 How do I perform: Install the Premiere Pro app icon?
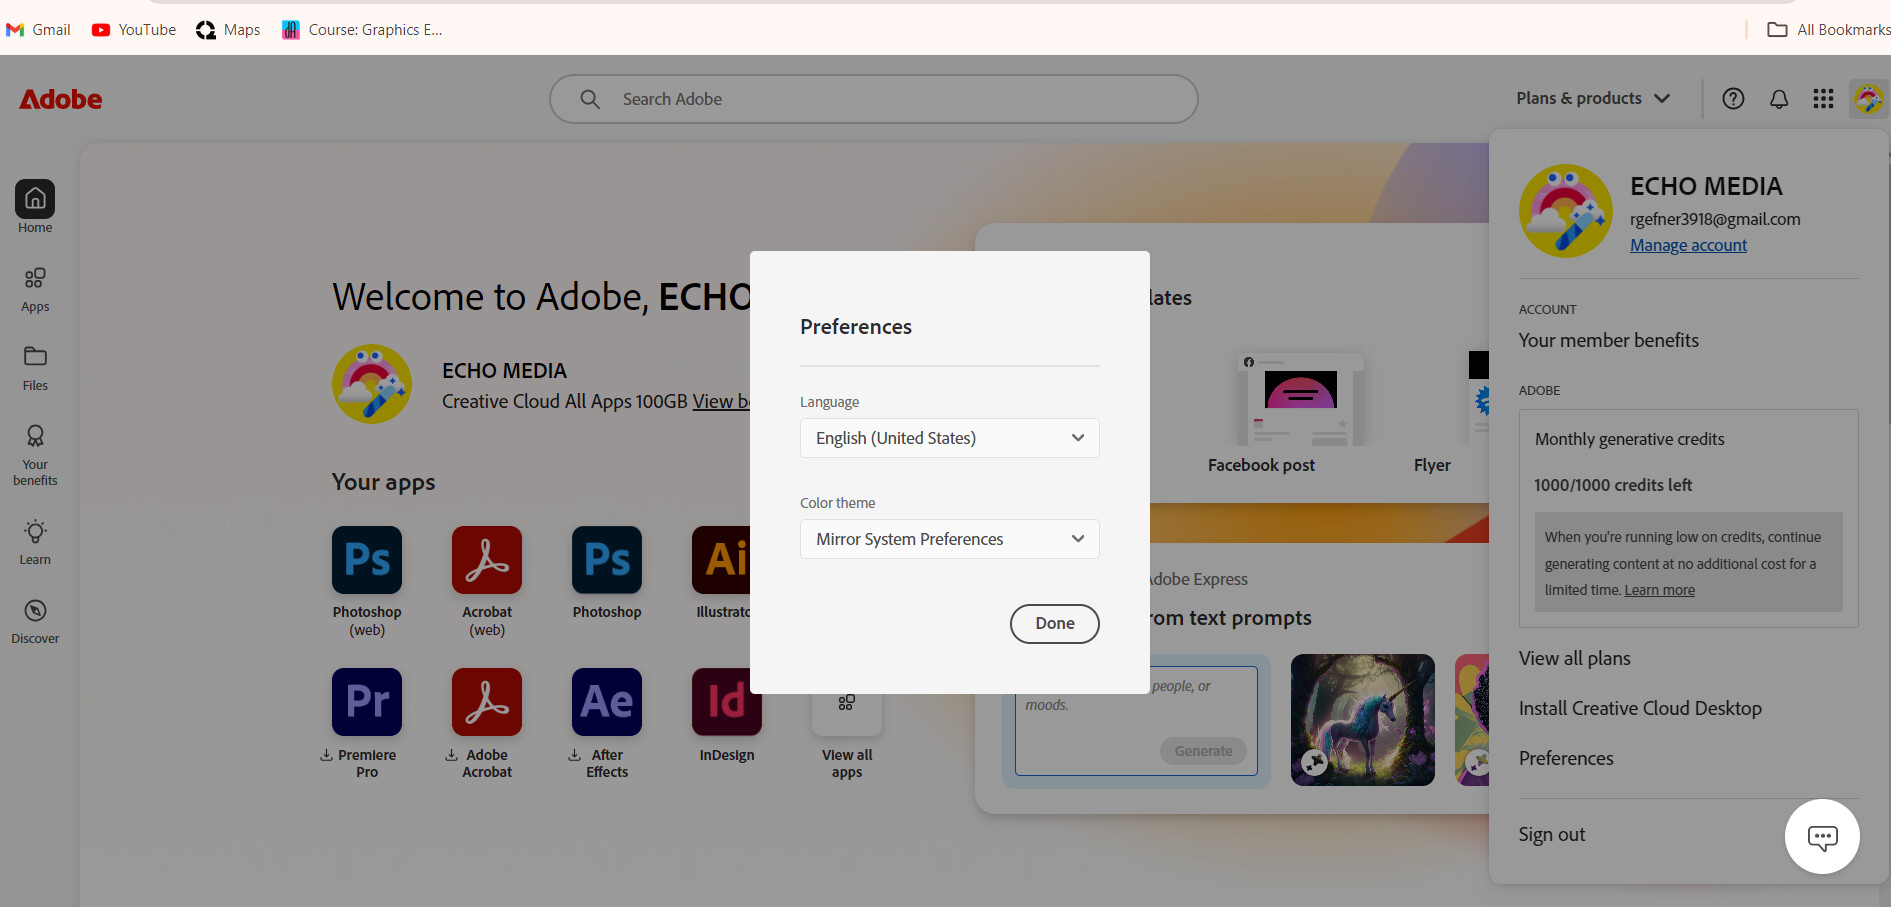(x=367, y=702)
